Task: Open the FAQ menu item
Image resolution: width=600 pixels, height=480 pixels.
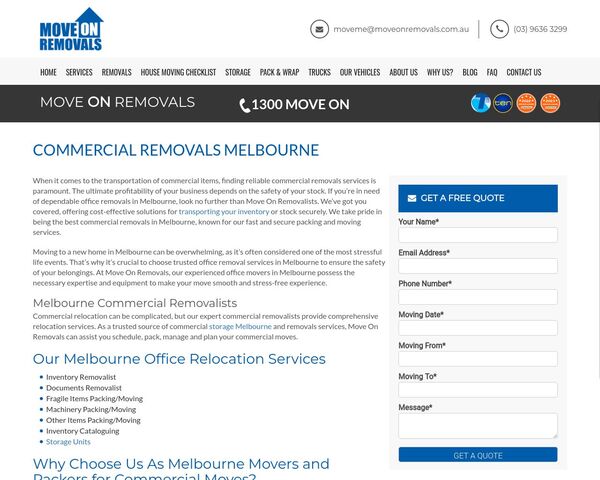Action: coord(492,72)
